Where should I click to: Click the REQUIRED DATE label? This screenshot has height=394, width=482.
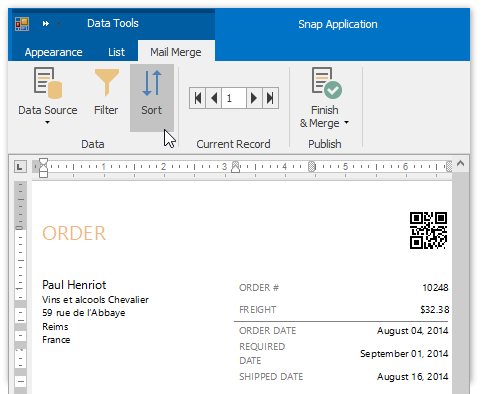(262, 354)
